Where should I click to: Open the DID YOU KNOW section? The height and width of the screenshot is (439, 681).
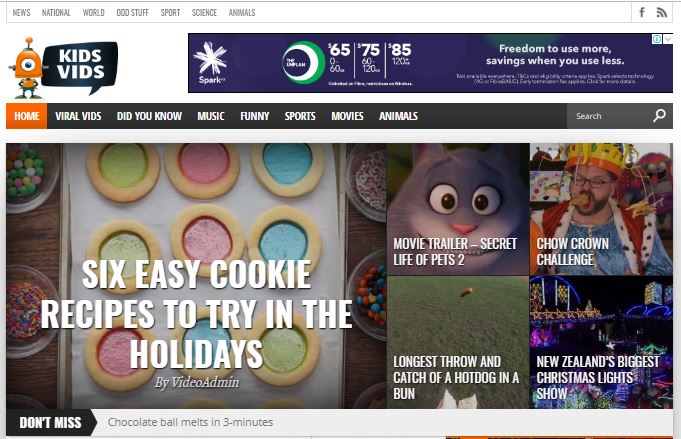click(x=149, y=116)
